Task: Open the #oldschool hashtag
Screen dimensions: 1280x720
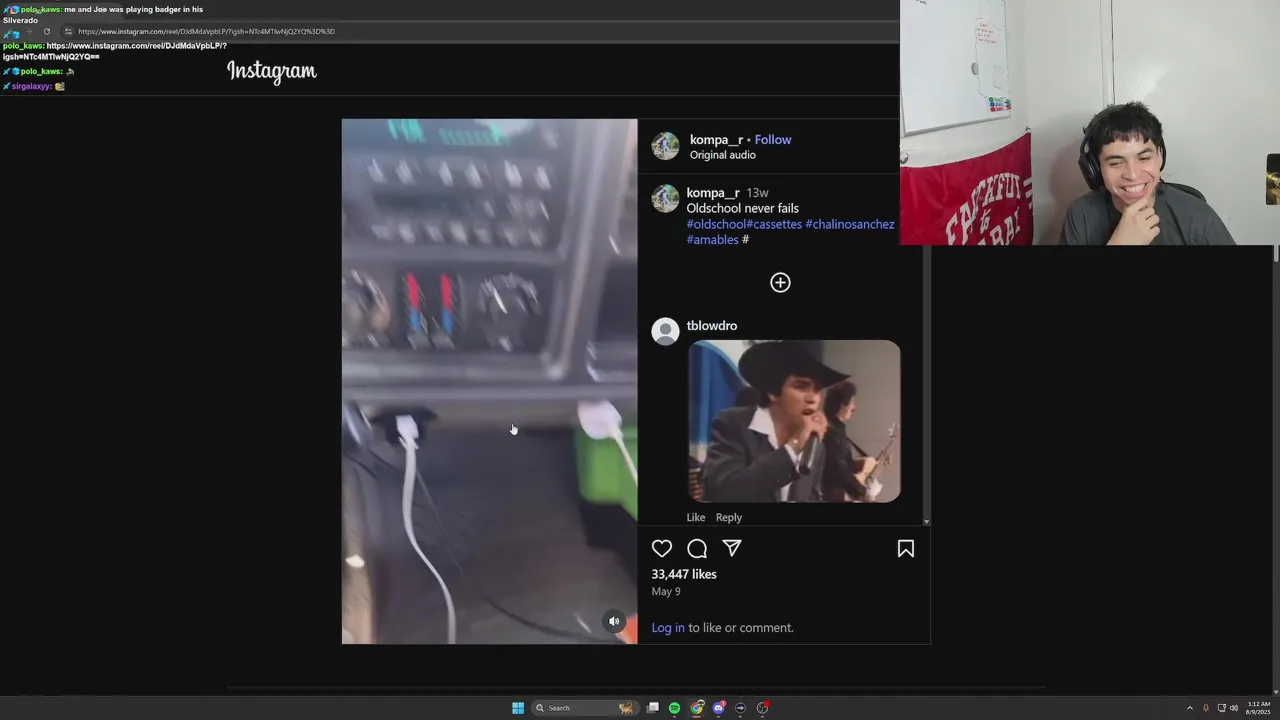Action: (x=716, y=224)
